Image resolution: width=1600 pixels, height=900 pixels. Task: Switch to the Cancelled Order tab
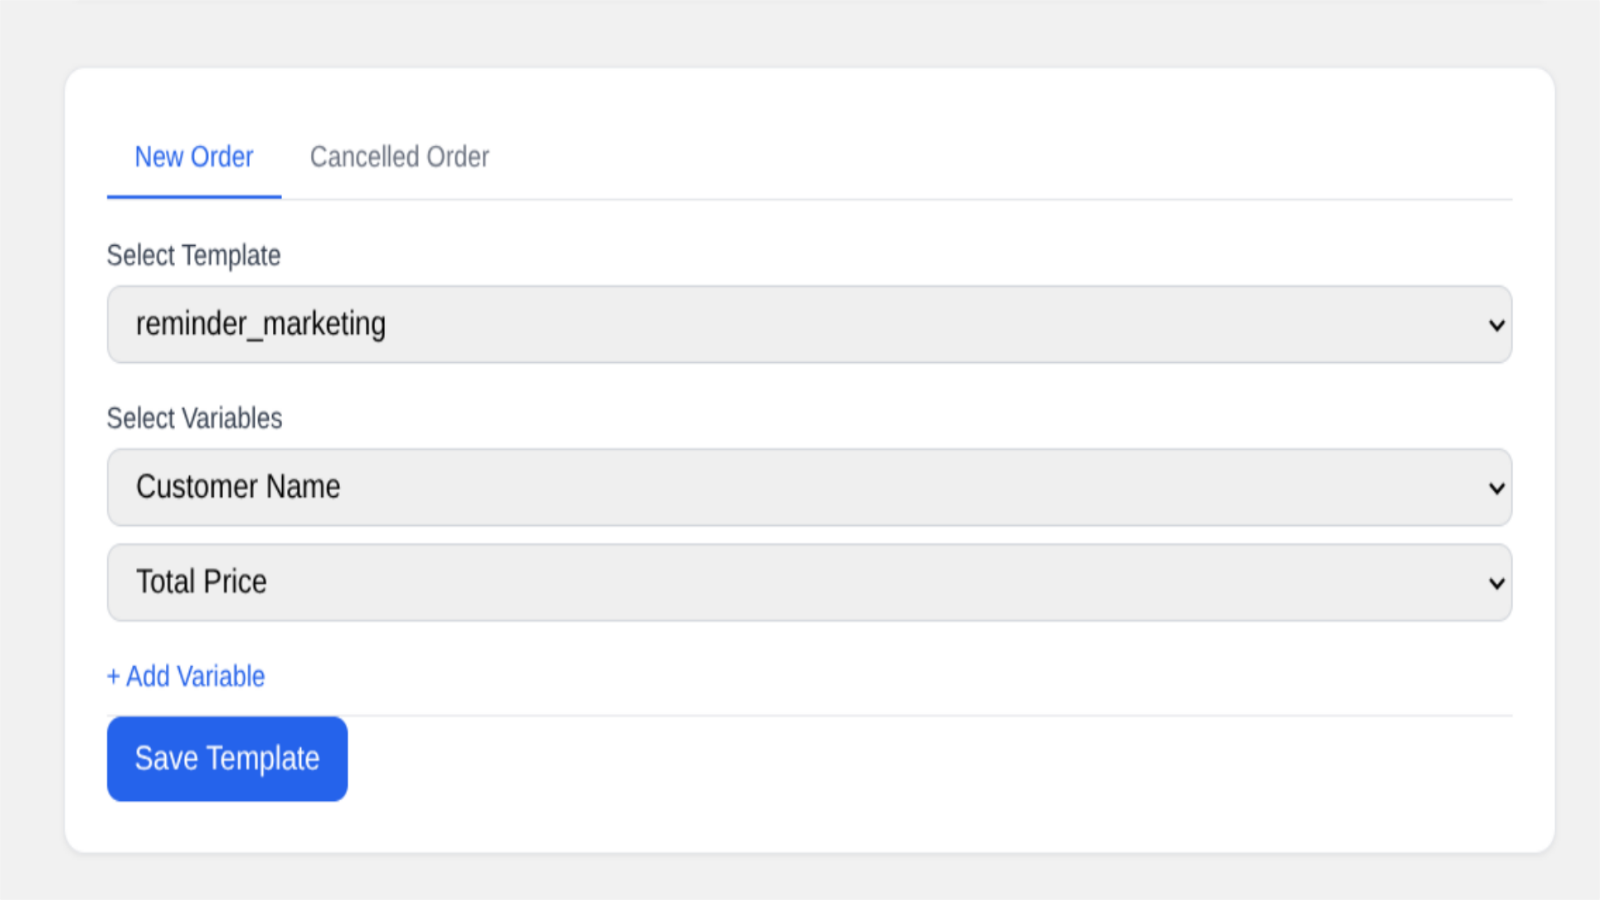pyautogui.click(x=399, y=157)
